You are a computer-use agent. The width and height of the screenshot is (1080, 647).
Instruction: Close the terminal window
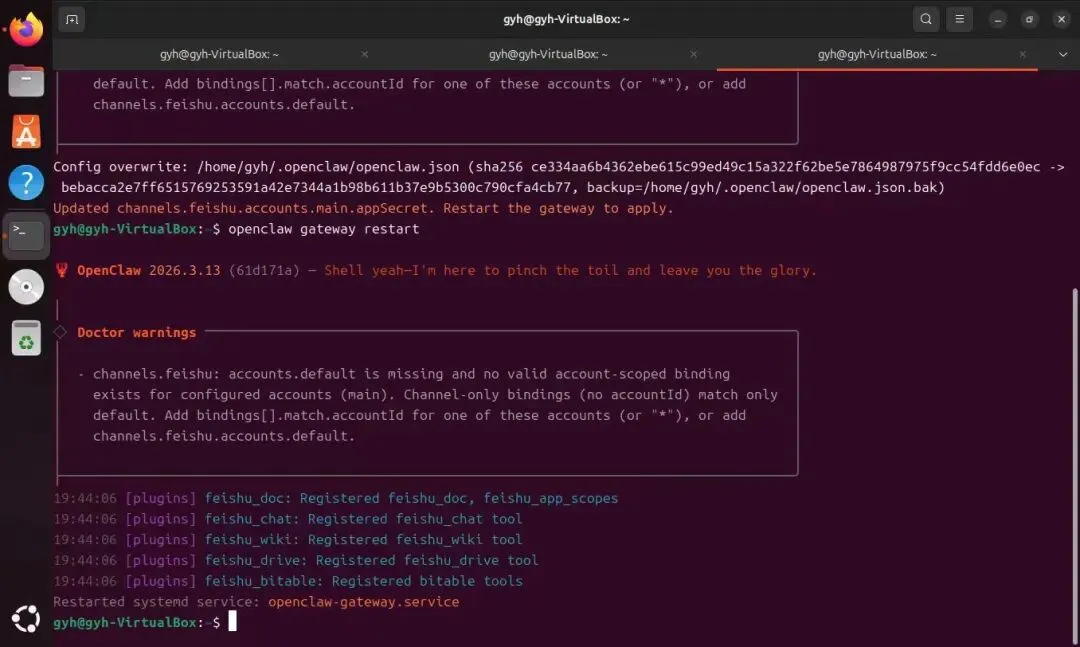(1061, 19)
